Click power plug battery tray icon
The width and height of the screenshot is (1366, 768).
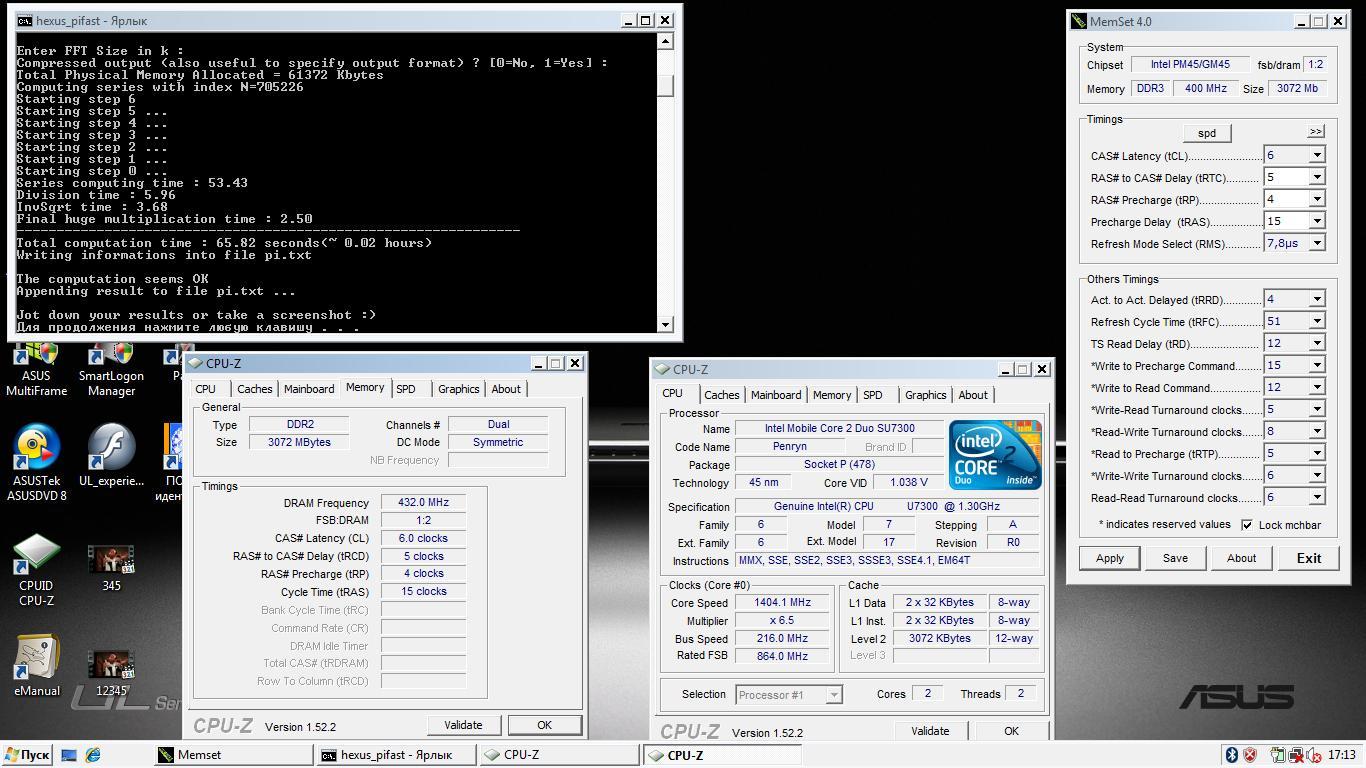1277,755
